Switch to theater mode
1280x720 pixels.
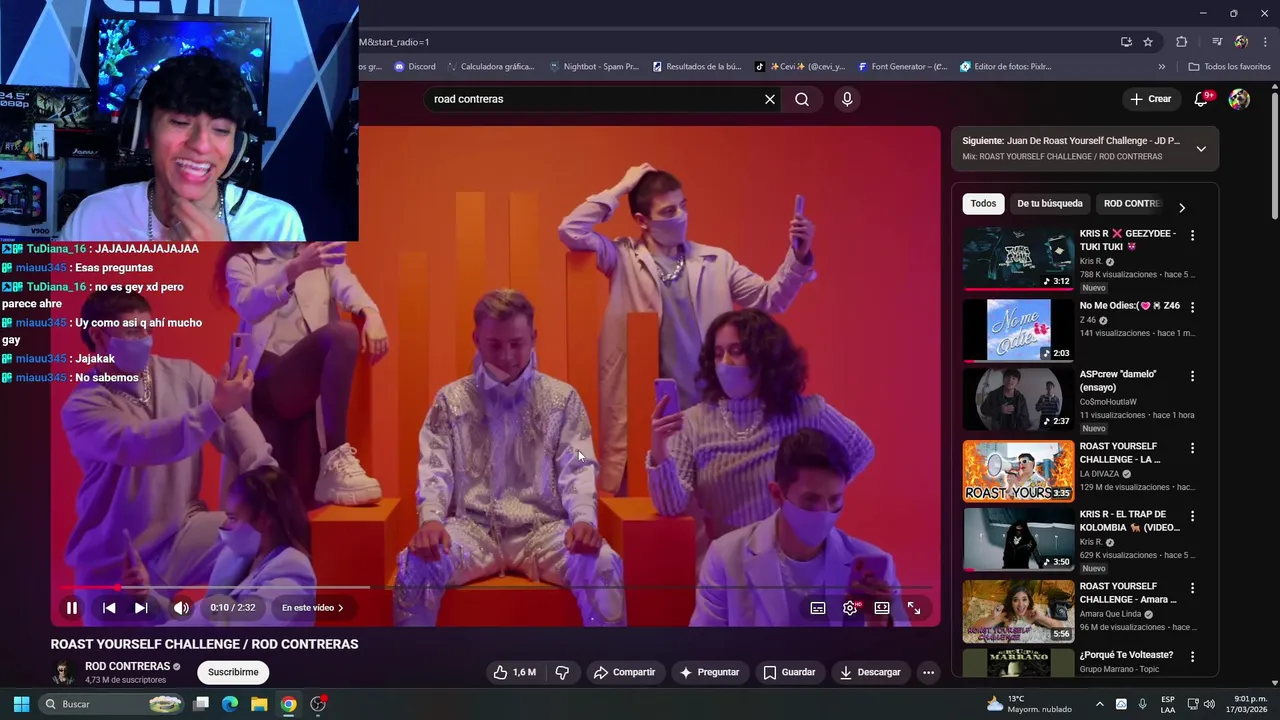click(882, 608)
